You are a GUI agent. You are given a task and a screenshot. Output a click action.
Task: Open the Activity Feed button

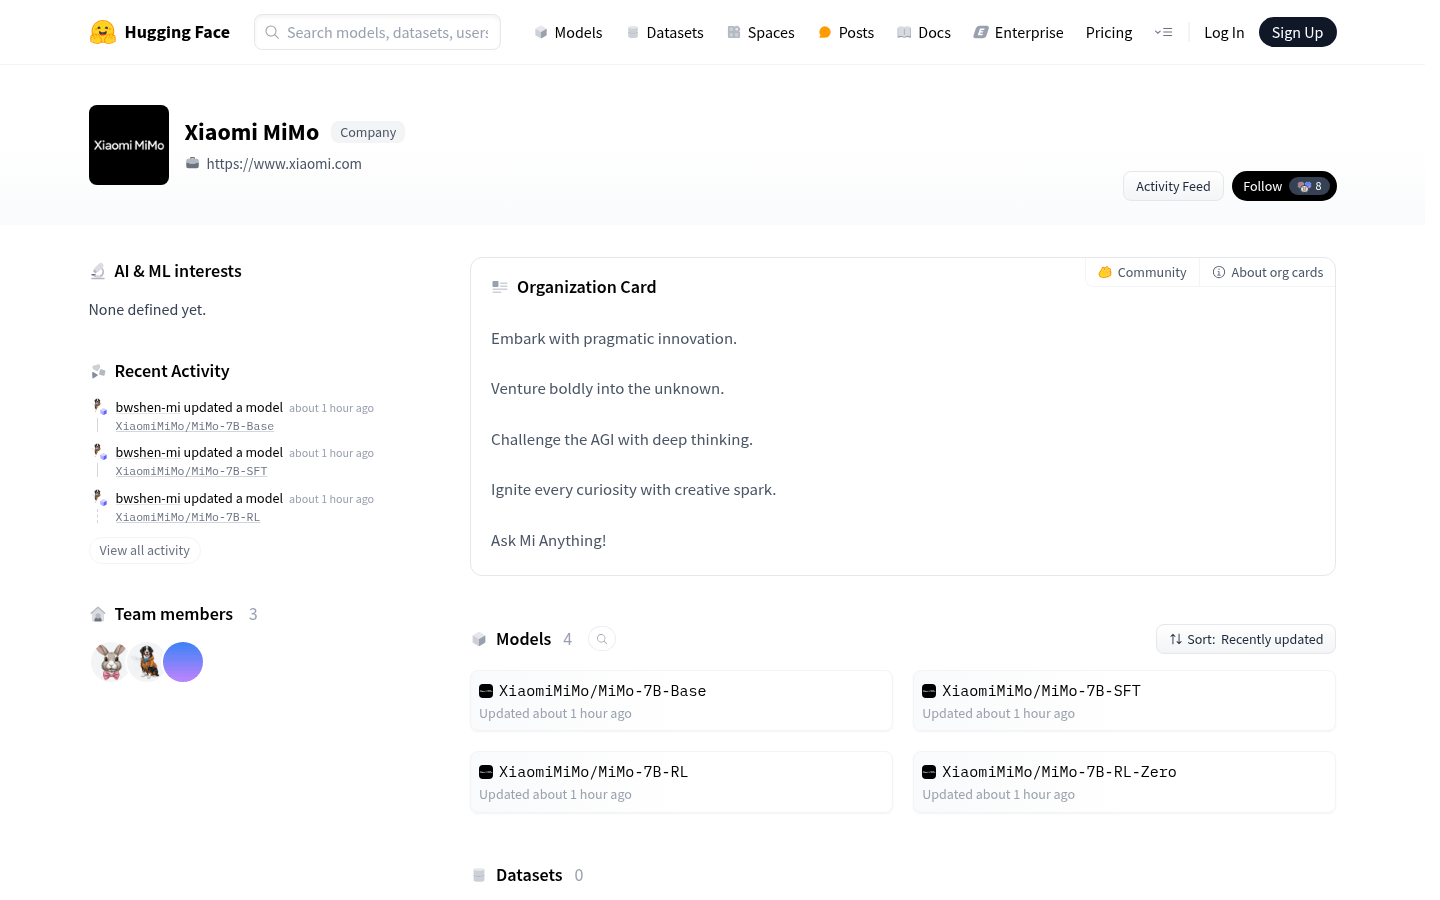click(x=1173, y=186)
